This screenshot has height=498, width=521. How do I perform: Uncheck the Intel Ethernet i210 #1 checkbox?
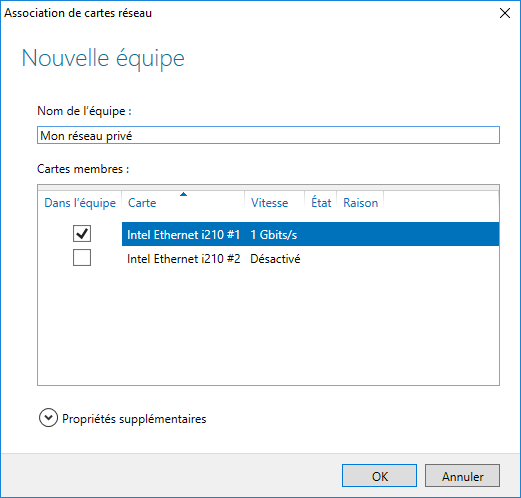click(82, 233)
